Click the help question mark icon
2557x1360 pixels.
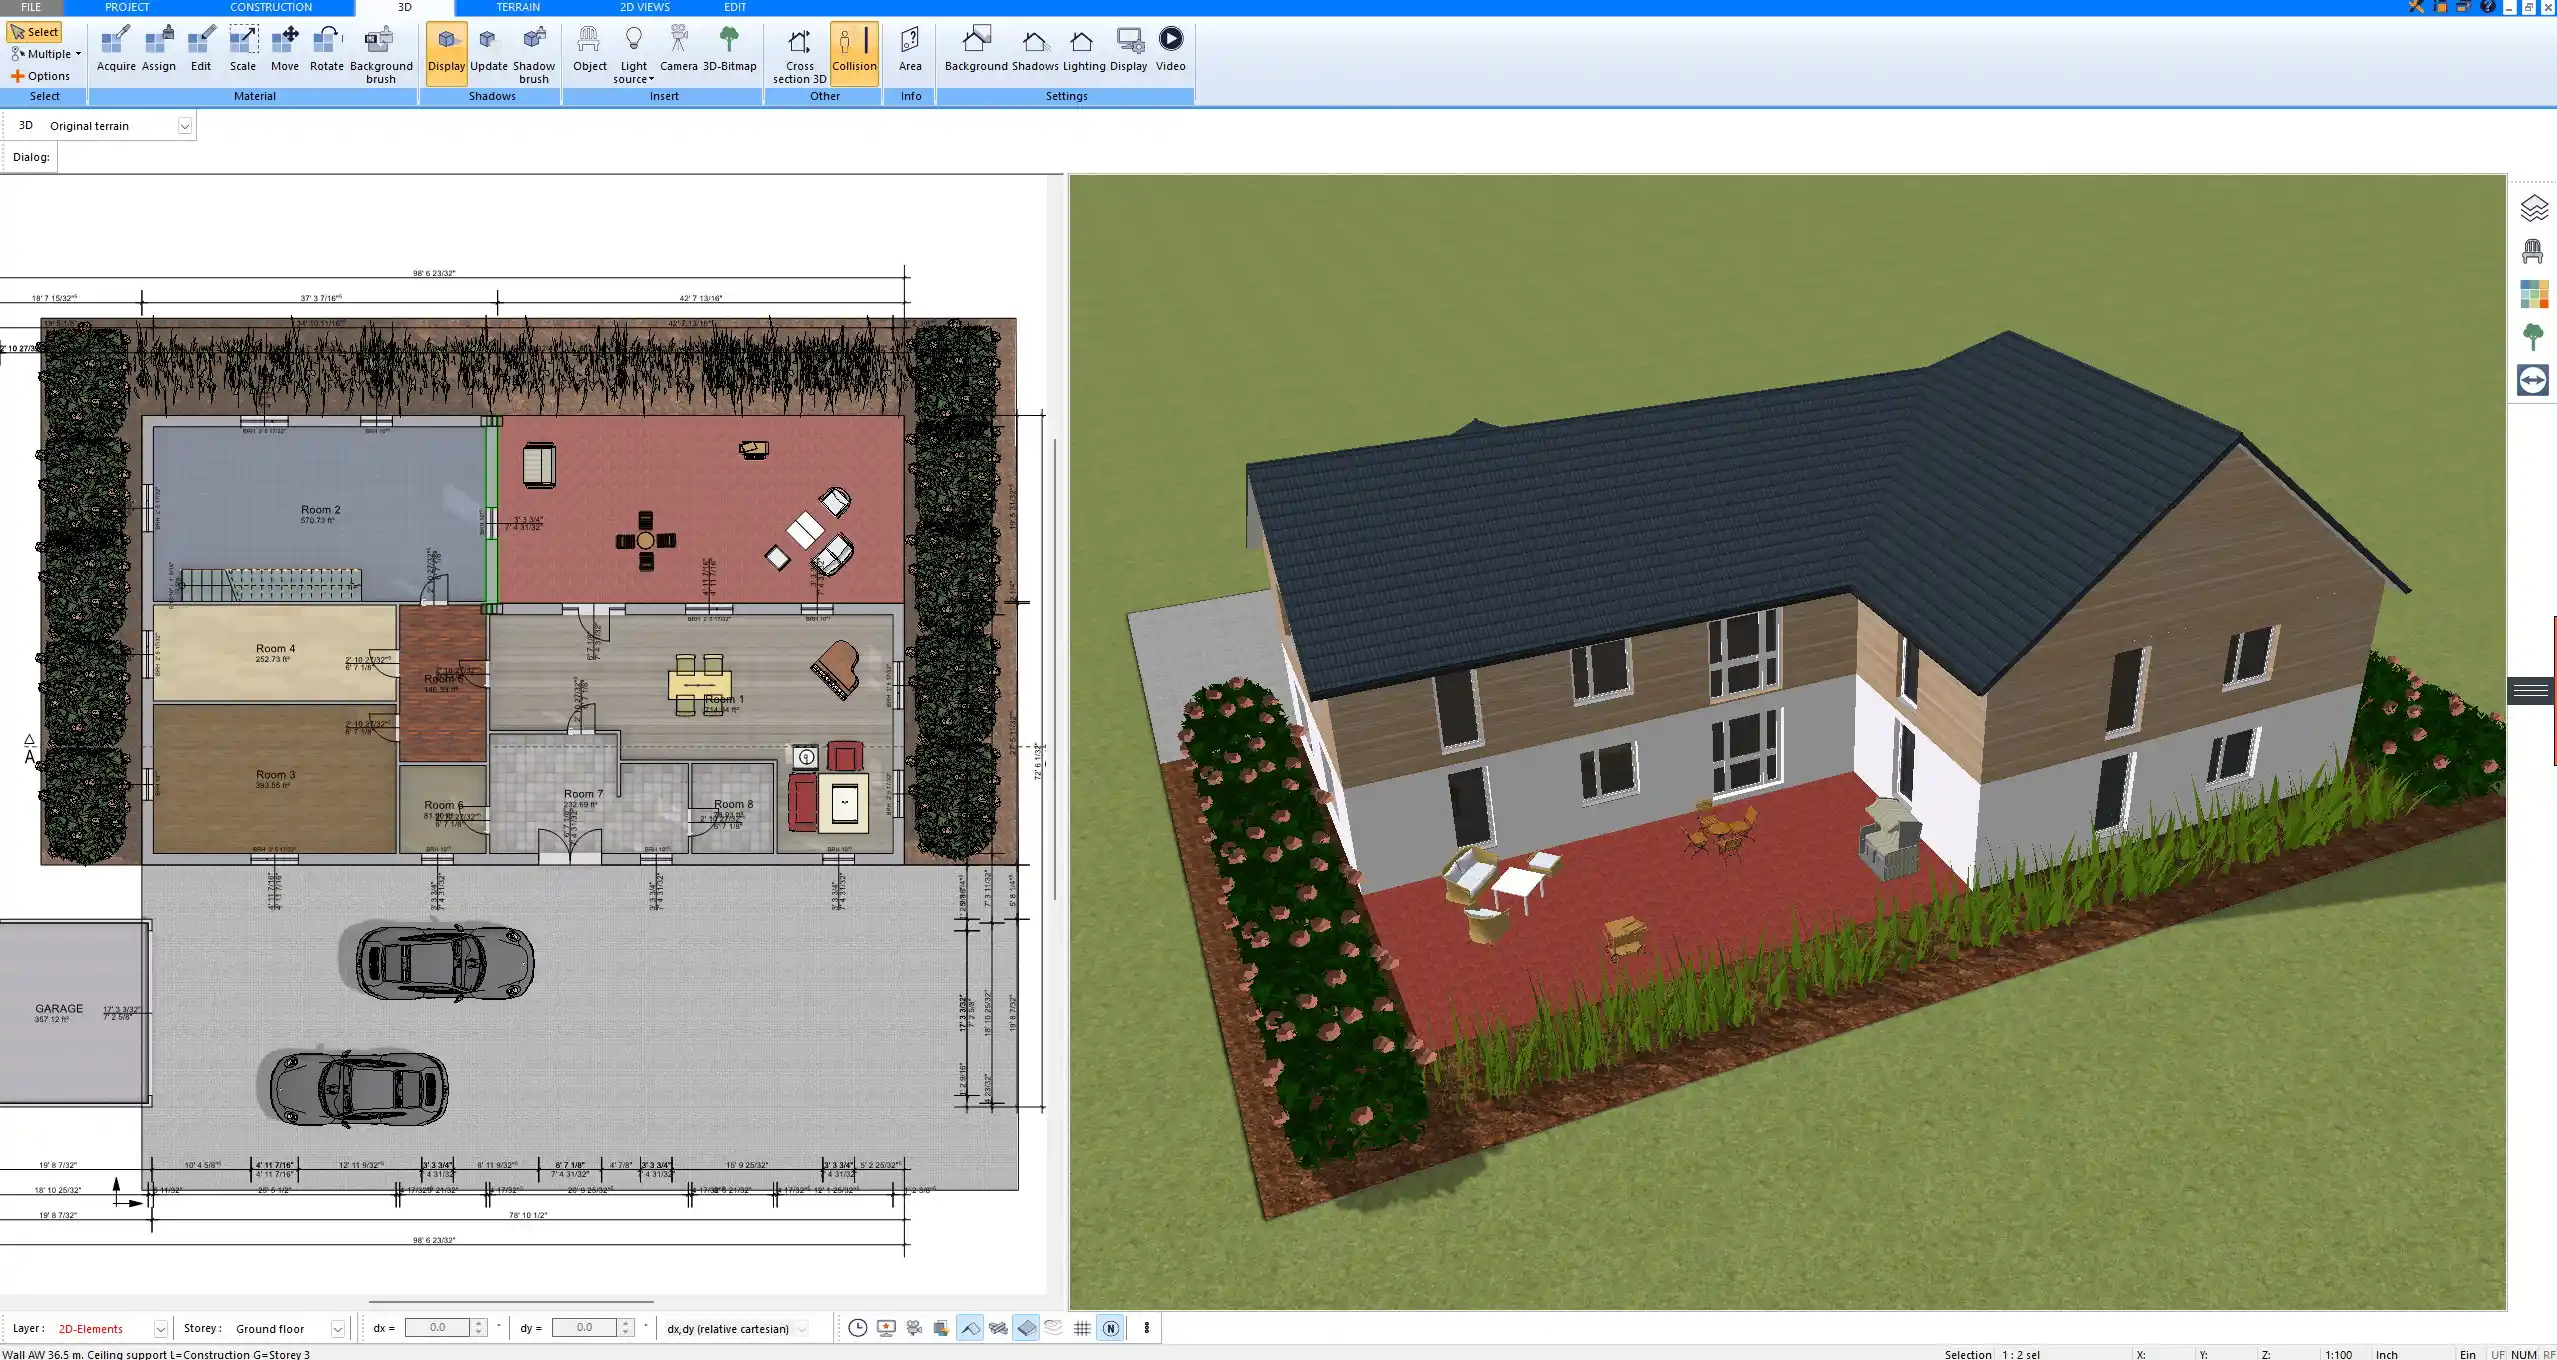pyautogui.click(x=2488, y=7)
